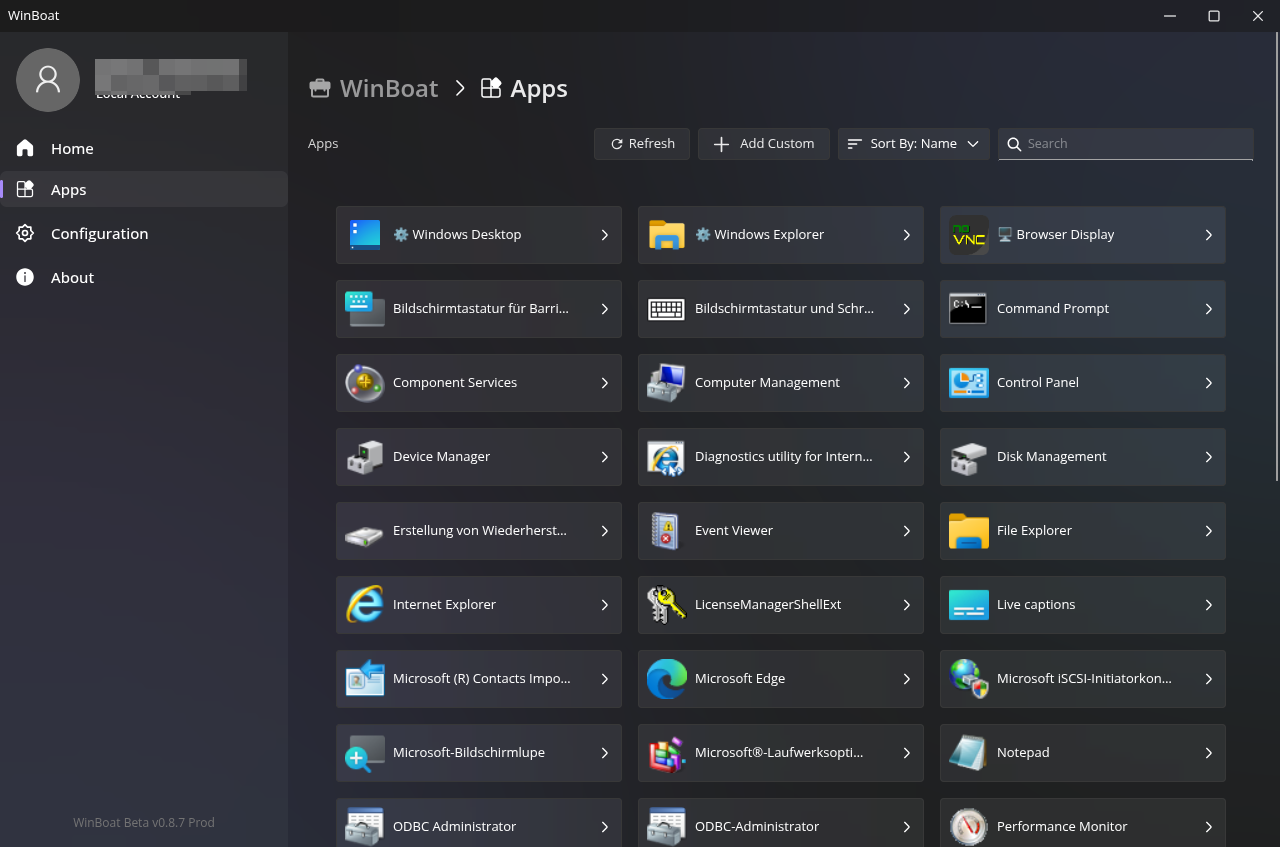
Task: Click the Microsoft Edge logo icon
Action: click(x=666, y=679)
